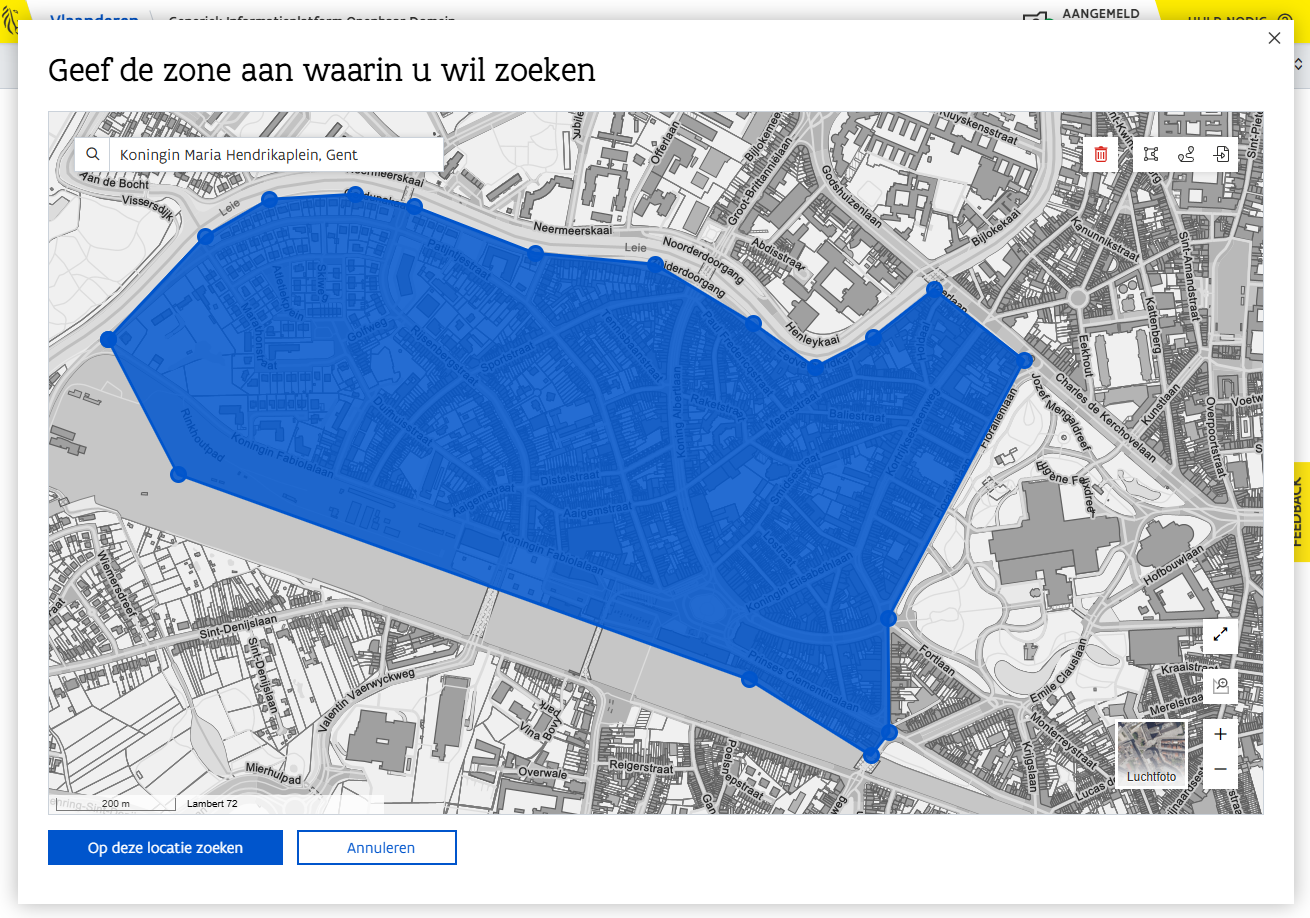1310x918 pixels.
Task: Zoom out of the map
Action: point(1220,769)
